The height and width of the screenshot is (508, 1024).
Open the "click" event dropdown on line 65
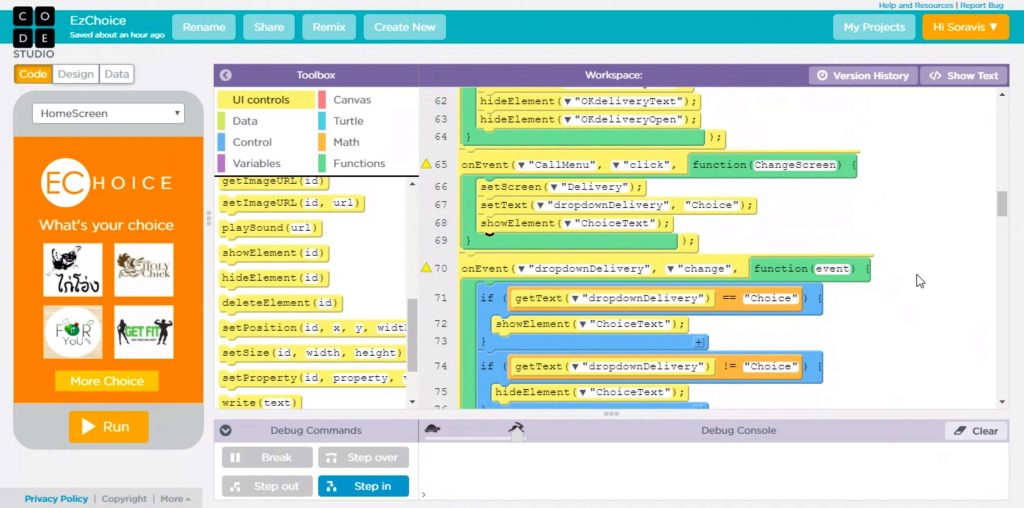click(616, 165)
